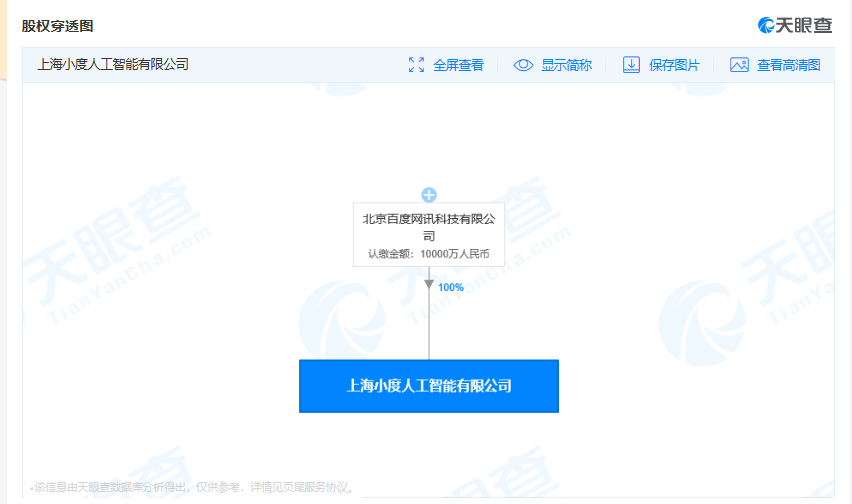Click the disclaimer text about 天眼查数据库
This screenshot has height=504, width=852.
pos(193,487)
